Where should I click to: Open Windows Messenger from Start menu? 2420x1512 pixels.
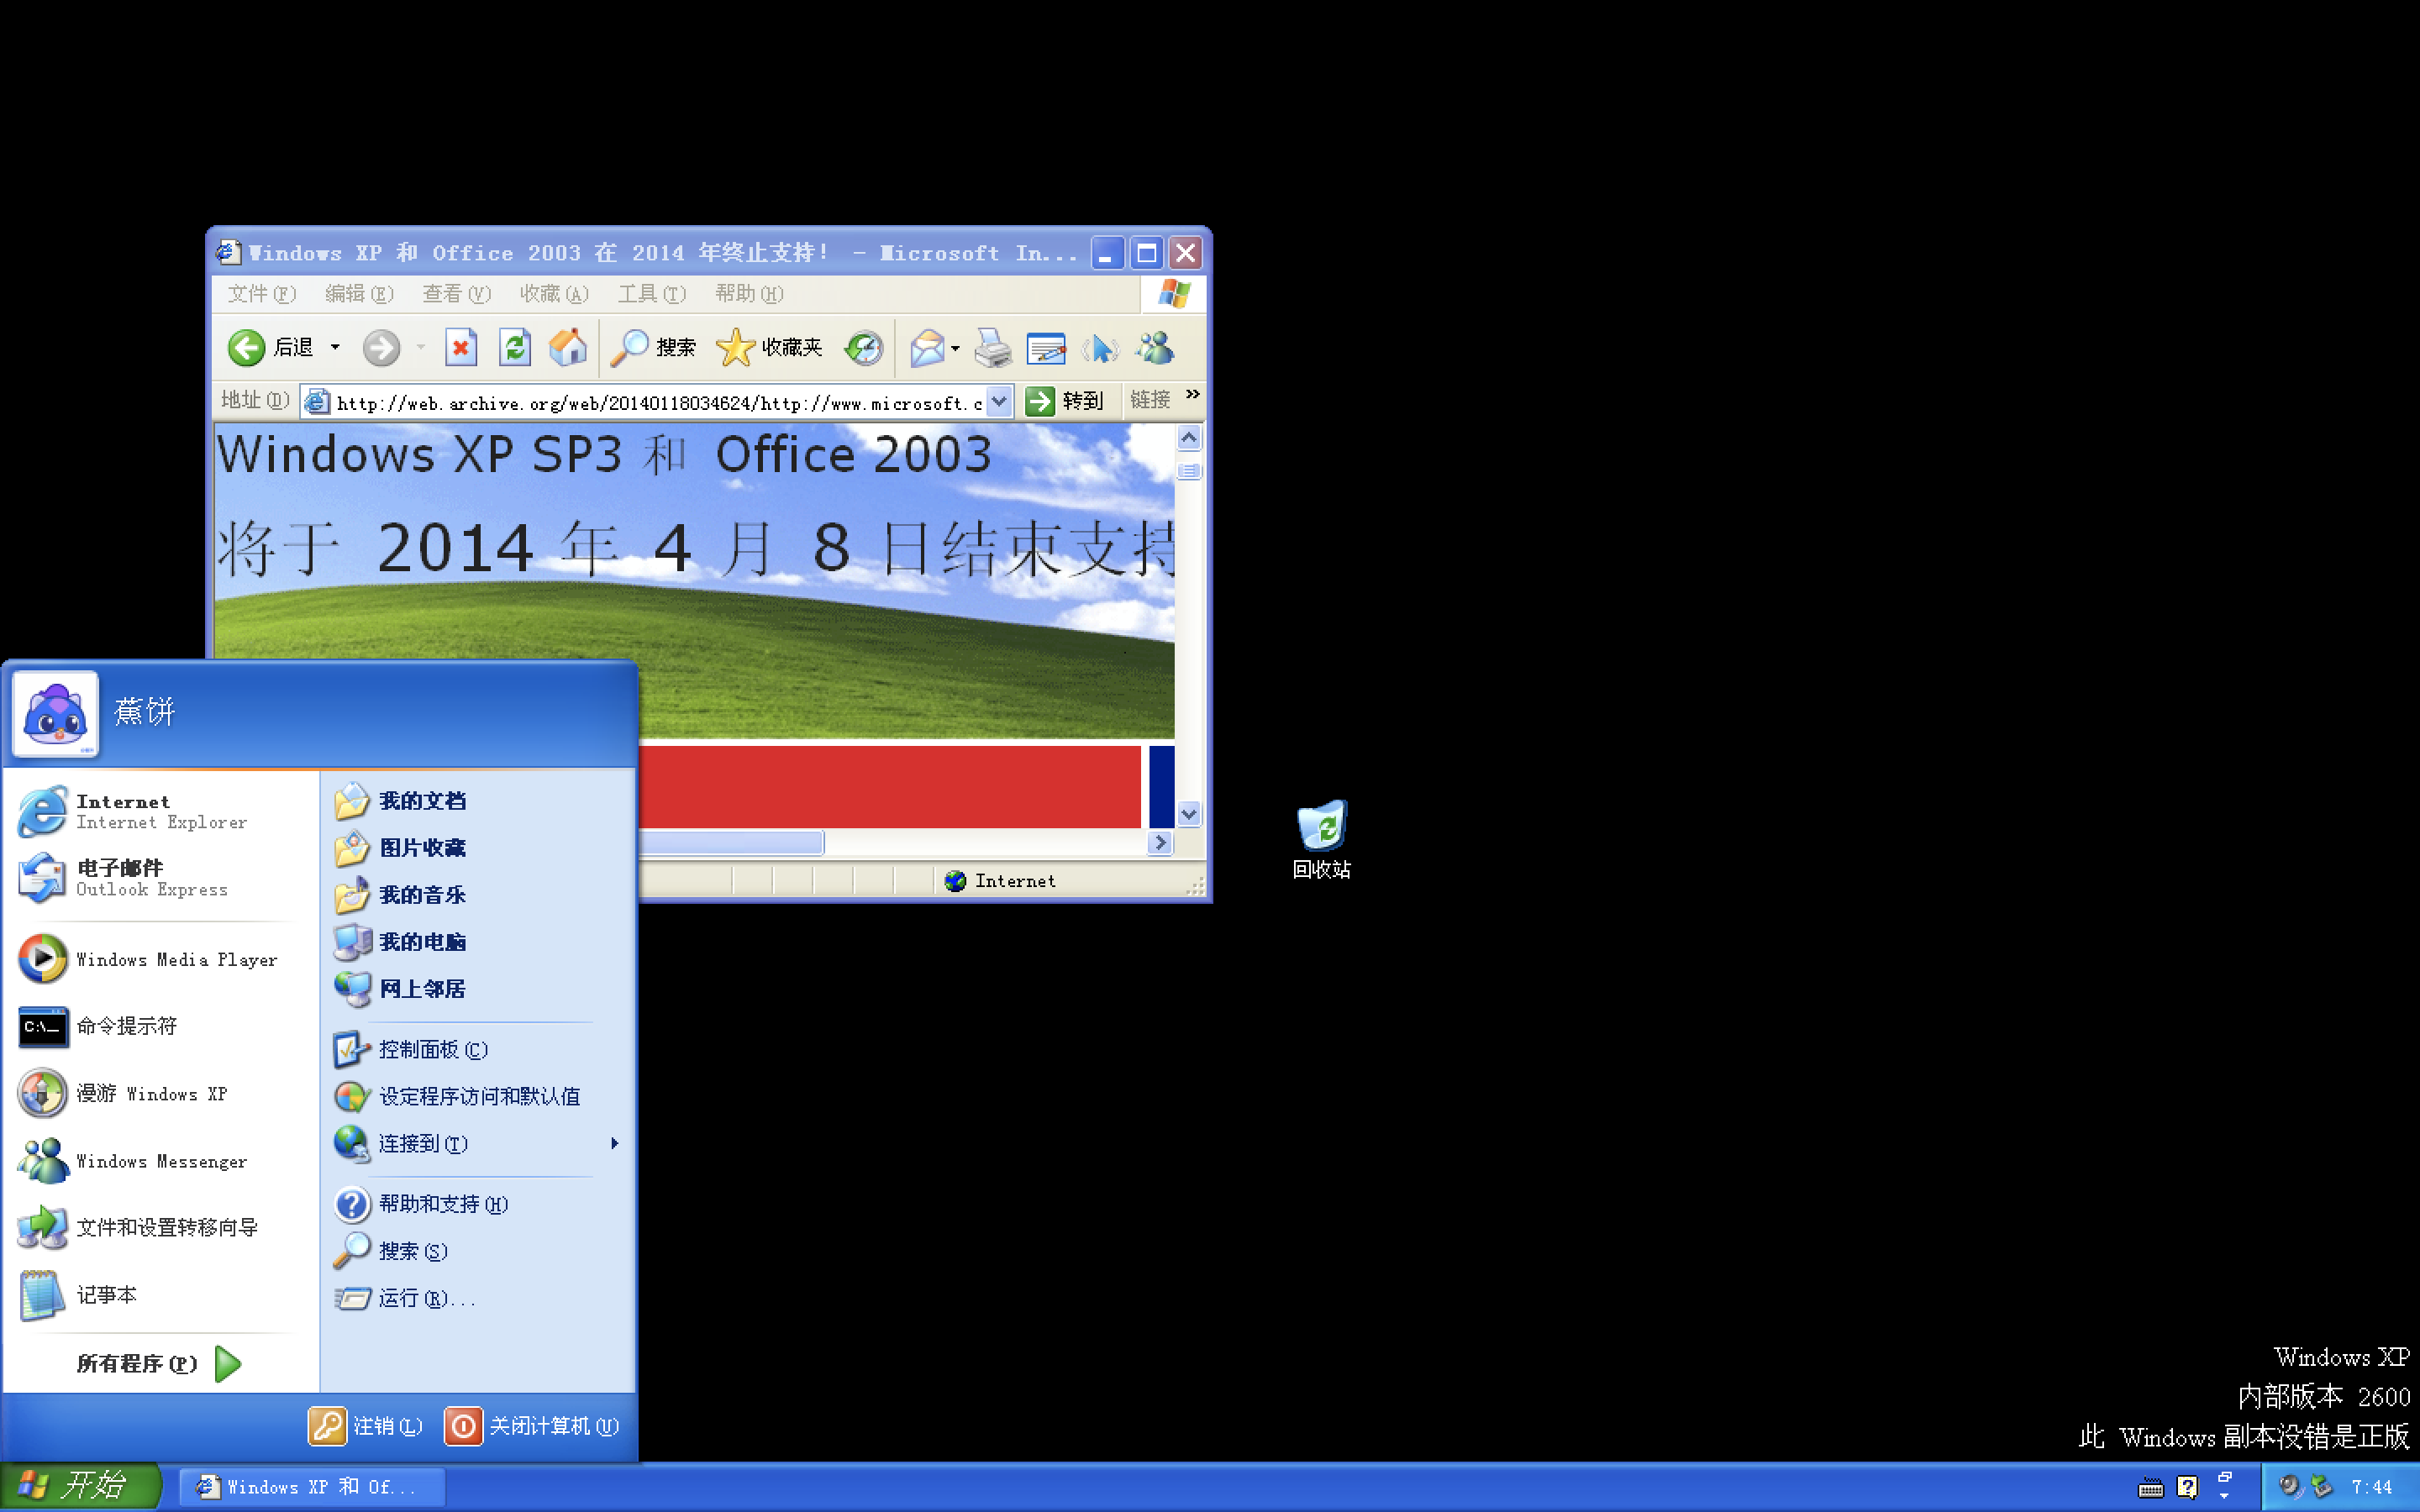(160, 1161)
